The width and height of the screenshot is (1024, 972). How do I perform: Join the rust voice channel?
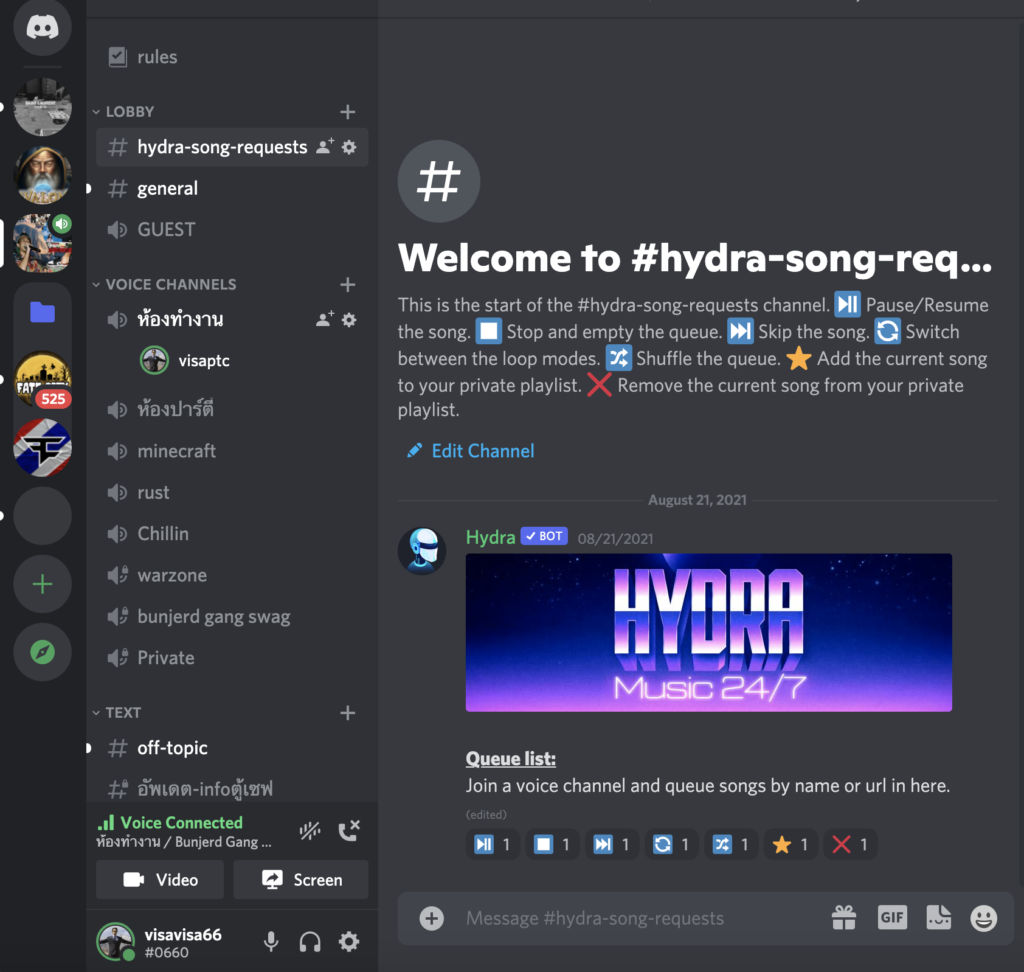232,493
